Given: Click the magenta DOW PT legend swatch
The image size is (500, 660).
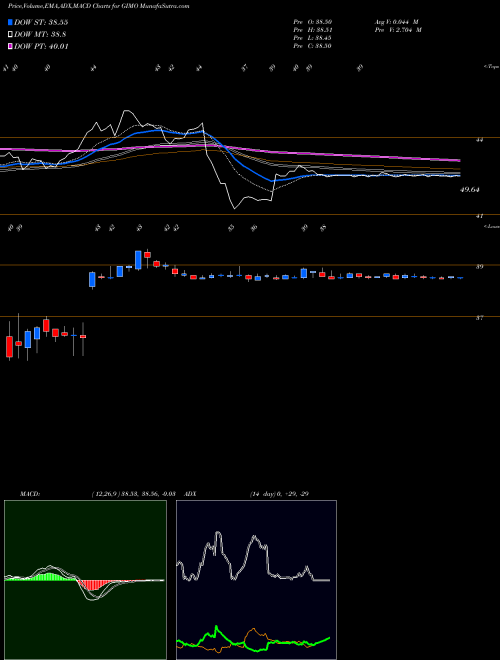Looking at the screenshot, I should [x=10, y=46].
